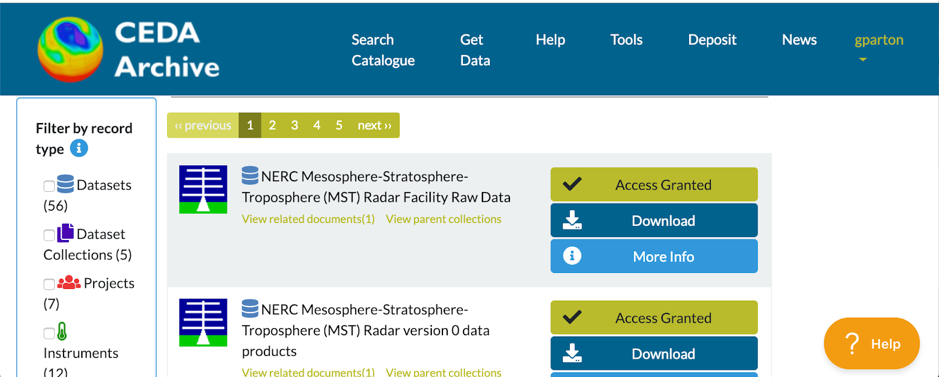
Task: Click the Projects people icon in filters
Action: (69, 282)
